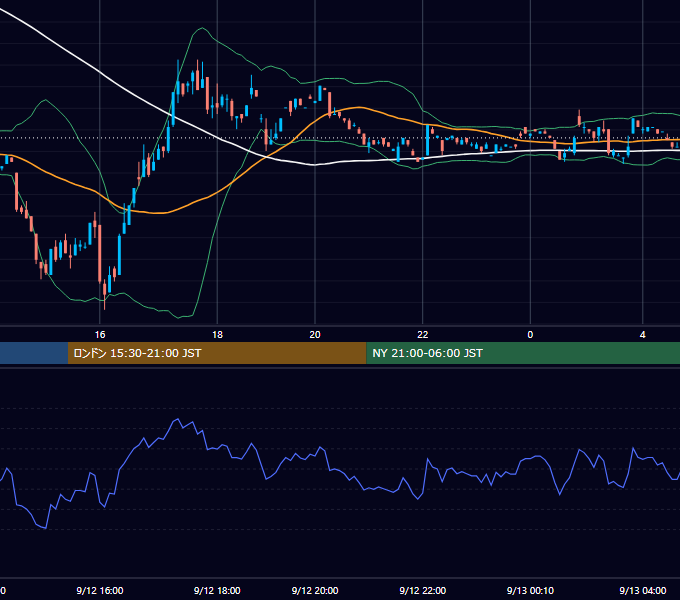Click the ロンドン 15:30-21:00 JST session bar
Viewport: 680px width, 600px height.
217,353
